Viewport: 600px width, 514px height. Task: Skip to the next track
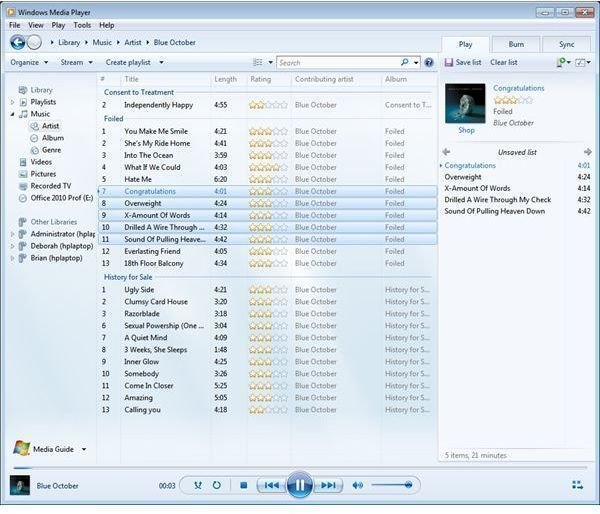(328, 485)
